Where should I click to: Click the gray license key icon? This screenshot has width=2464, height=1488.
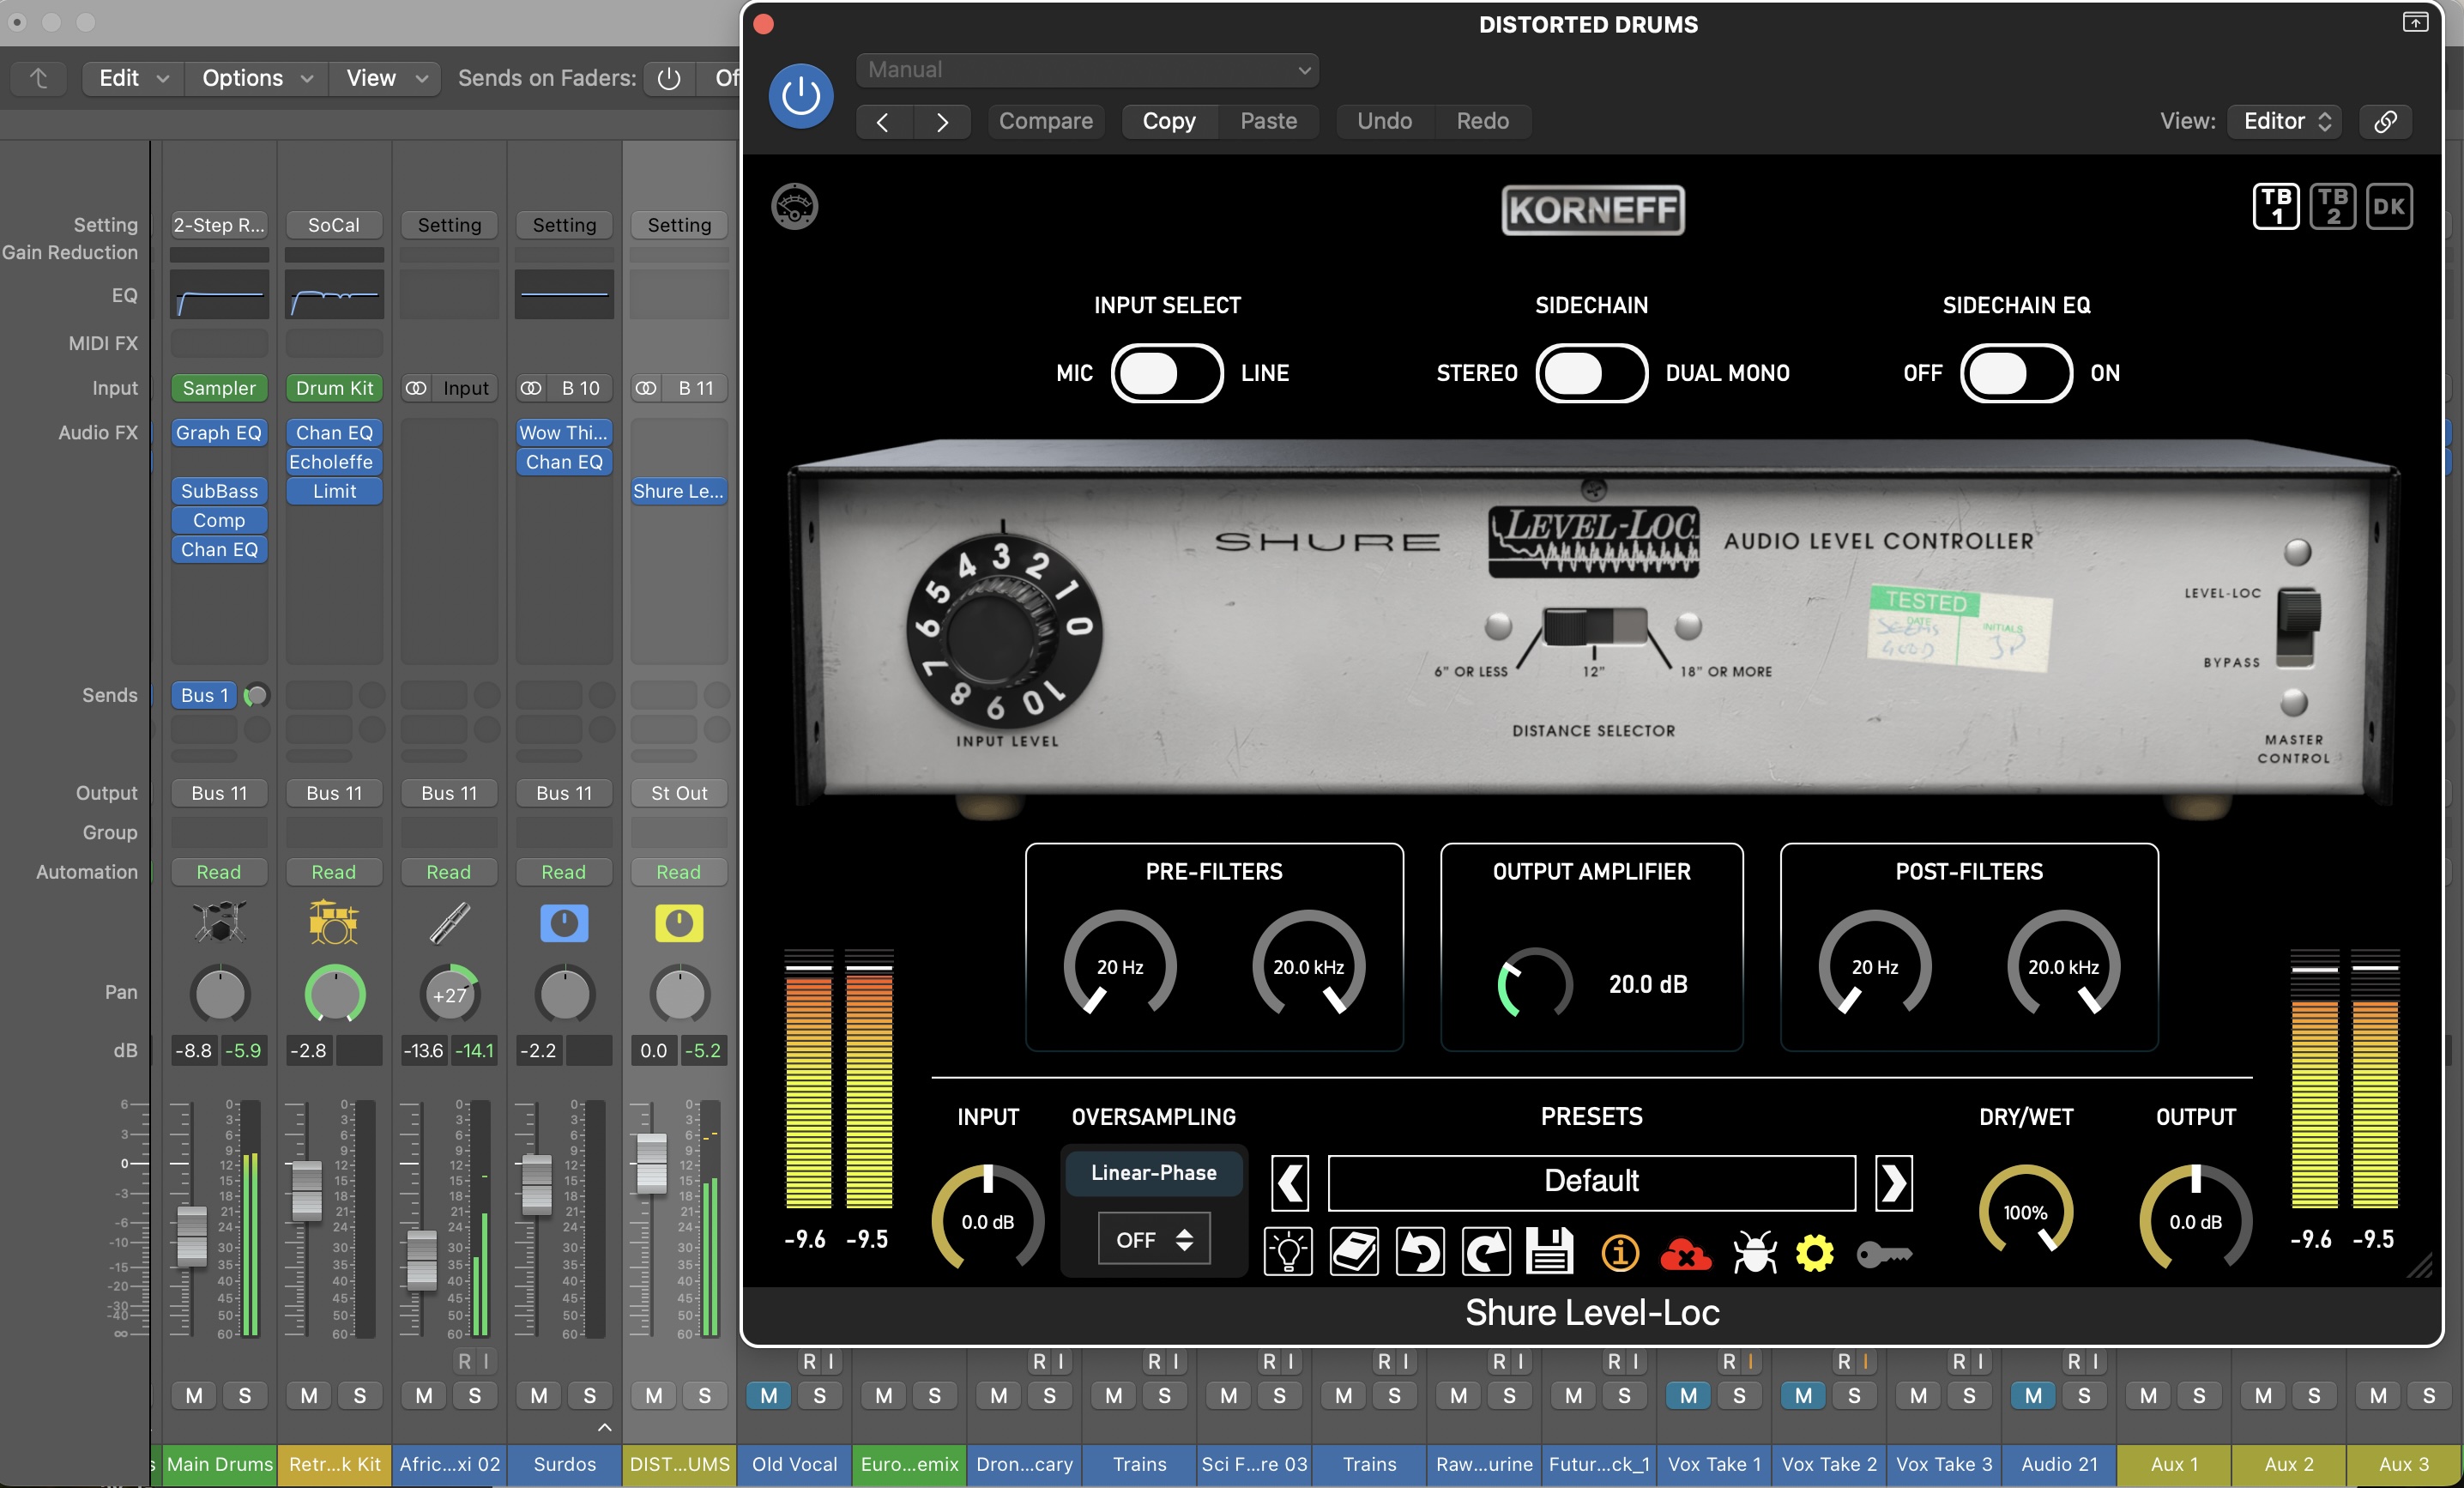1883,1253
